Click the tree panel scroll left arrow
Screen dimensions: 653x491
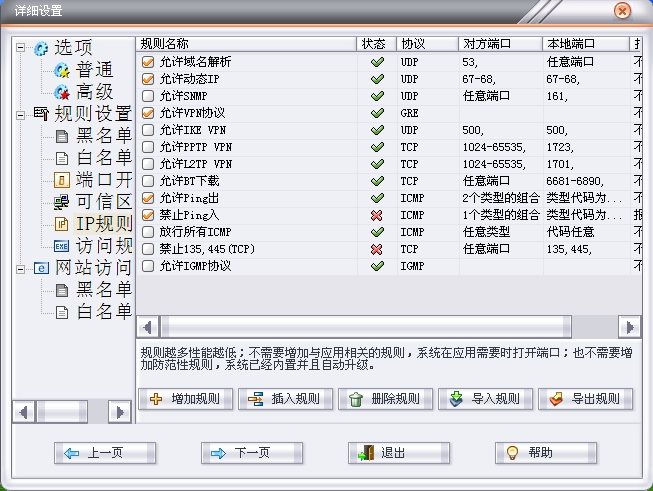[24, 412]
